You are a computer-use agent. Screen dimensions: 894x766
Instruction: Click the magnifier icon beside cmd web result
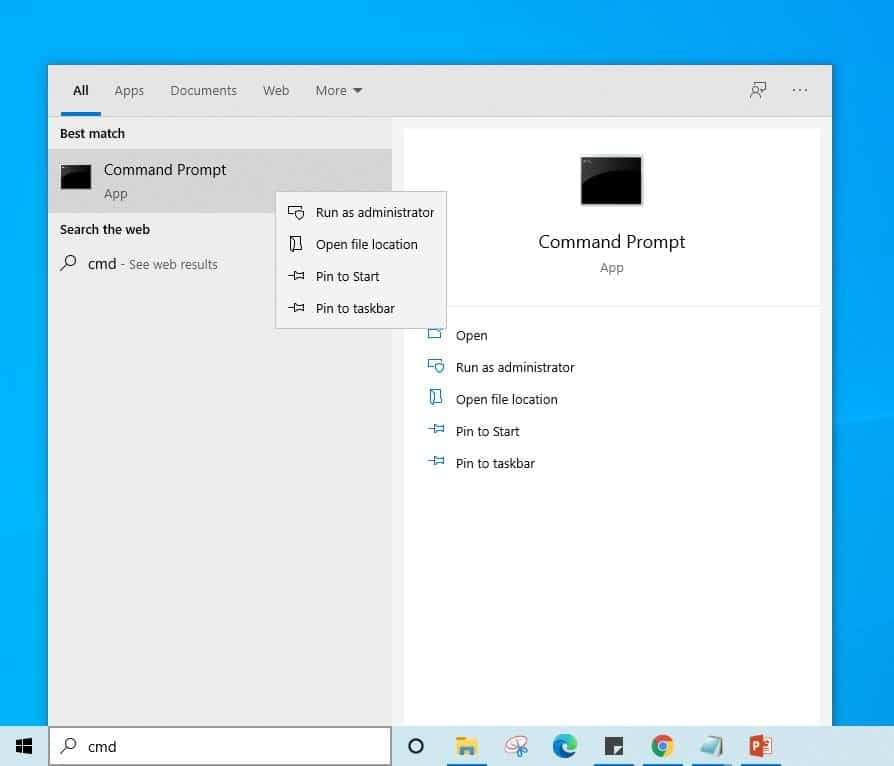coord(68,263)
